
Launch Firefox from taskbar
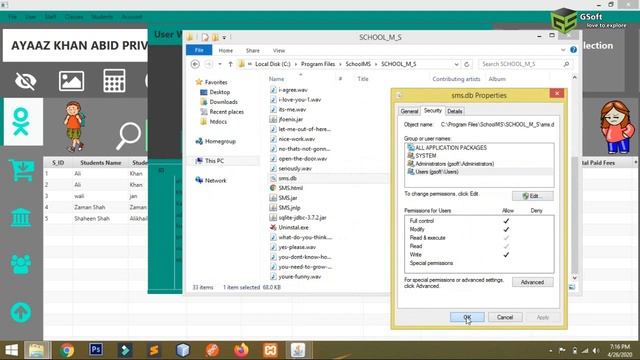coord(241,350)
